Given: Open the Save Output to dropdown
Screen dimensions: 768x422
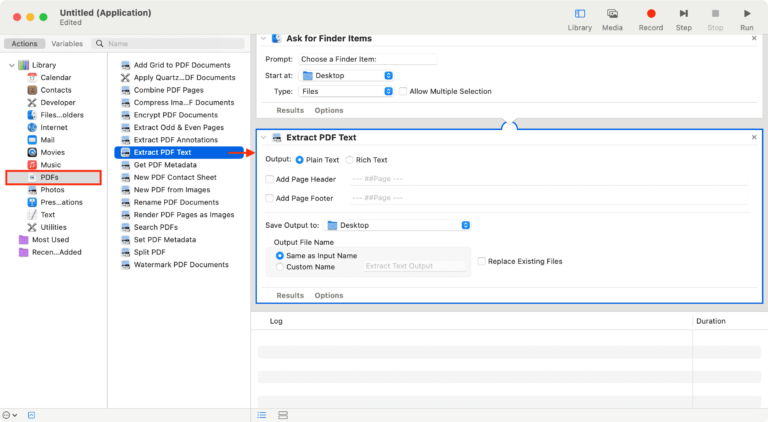Looking at the screenshot, I should pyautogui.click(x=398, y=225).
